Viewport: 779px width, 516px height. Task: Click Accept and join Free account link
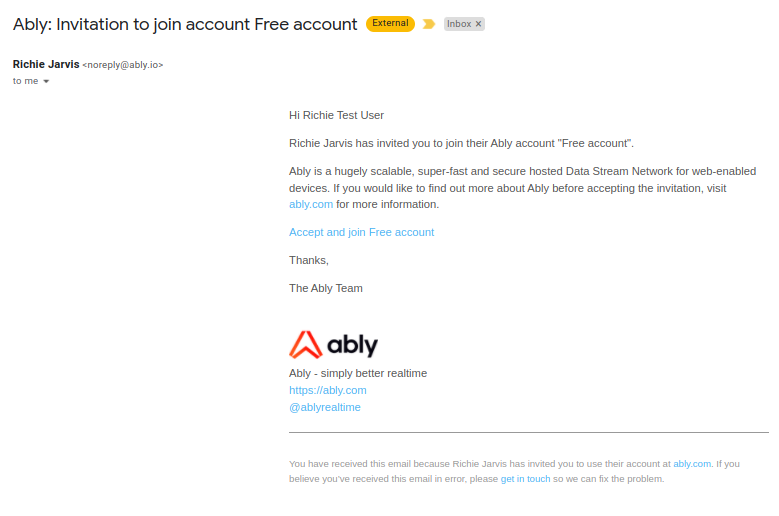click(x=362, y=232)
